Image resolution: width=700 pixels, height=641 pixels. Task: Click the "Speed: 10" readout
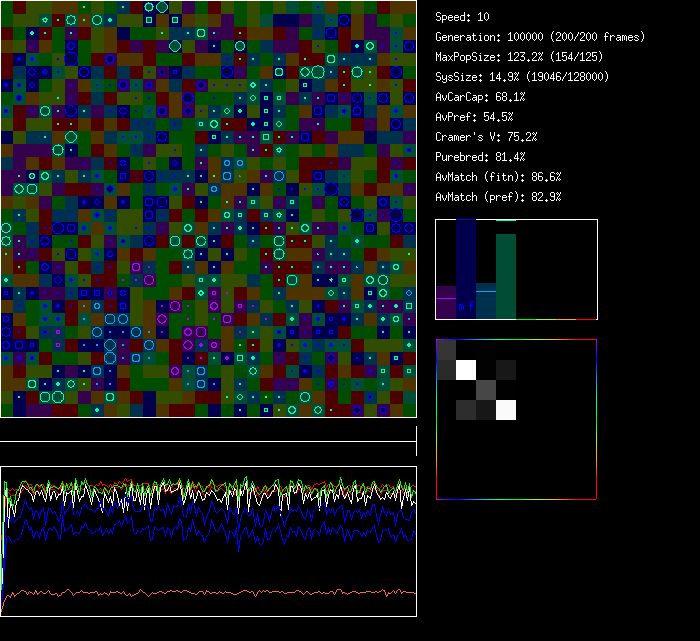point(462,17)
